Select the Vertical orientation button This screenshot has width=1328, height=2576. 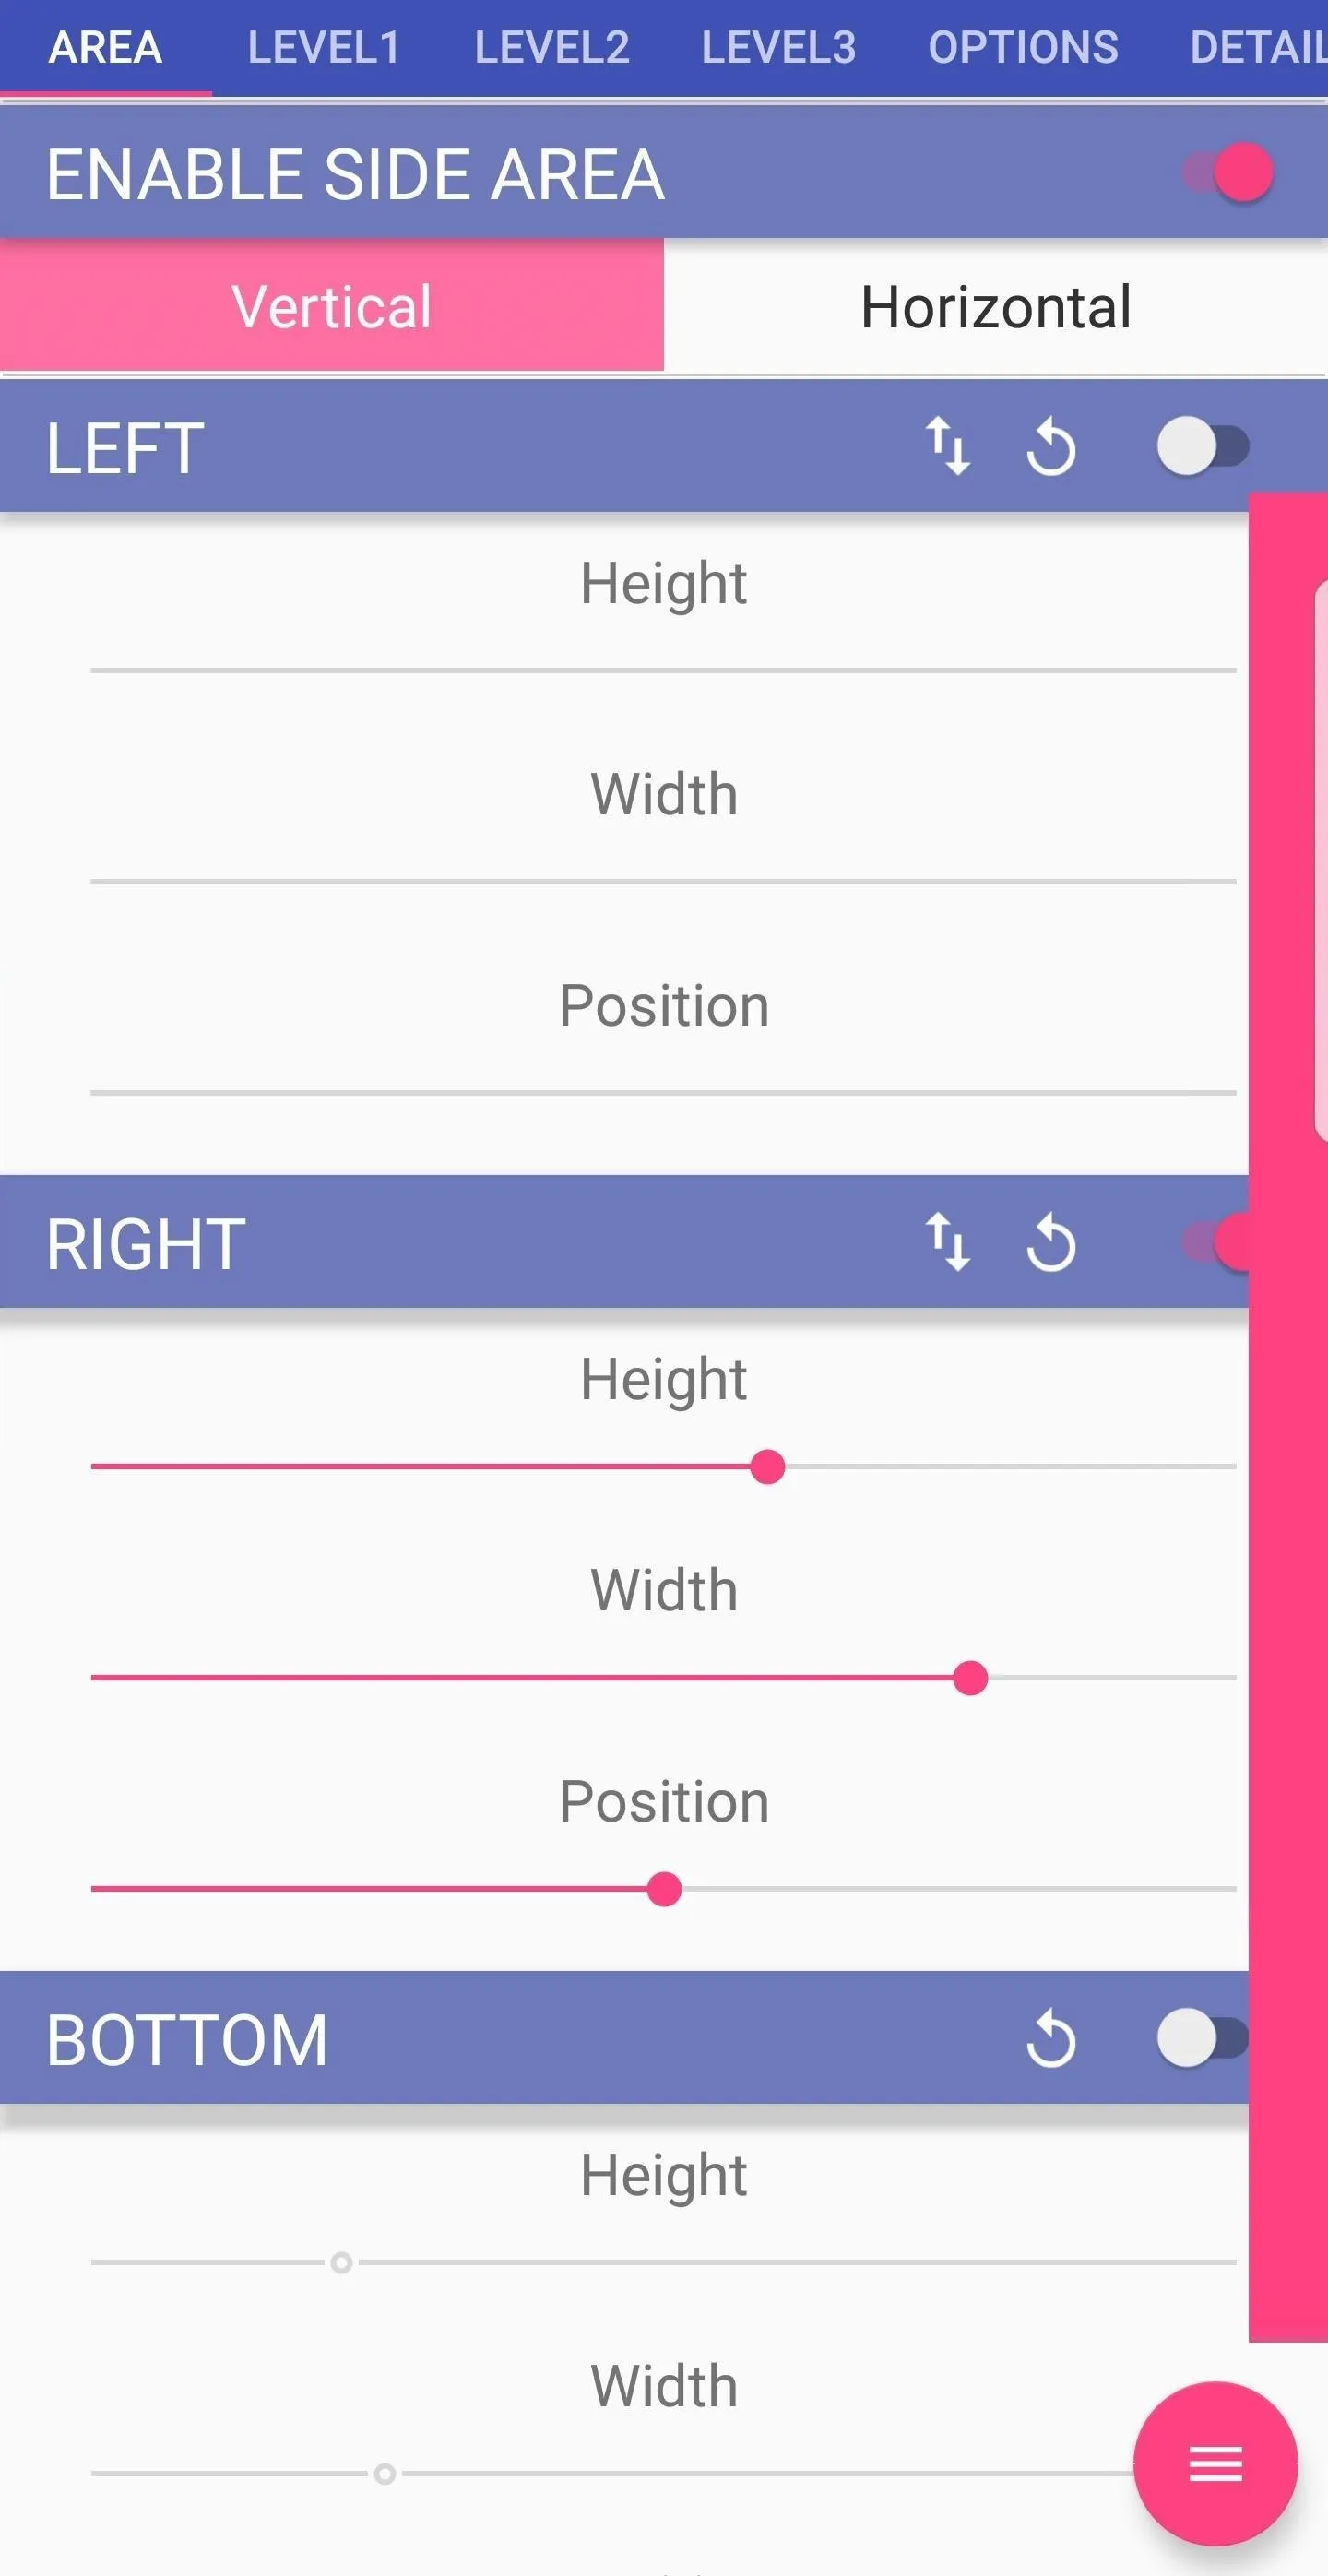coord(332,306)
